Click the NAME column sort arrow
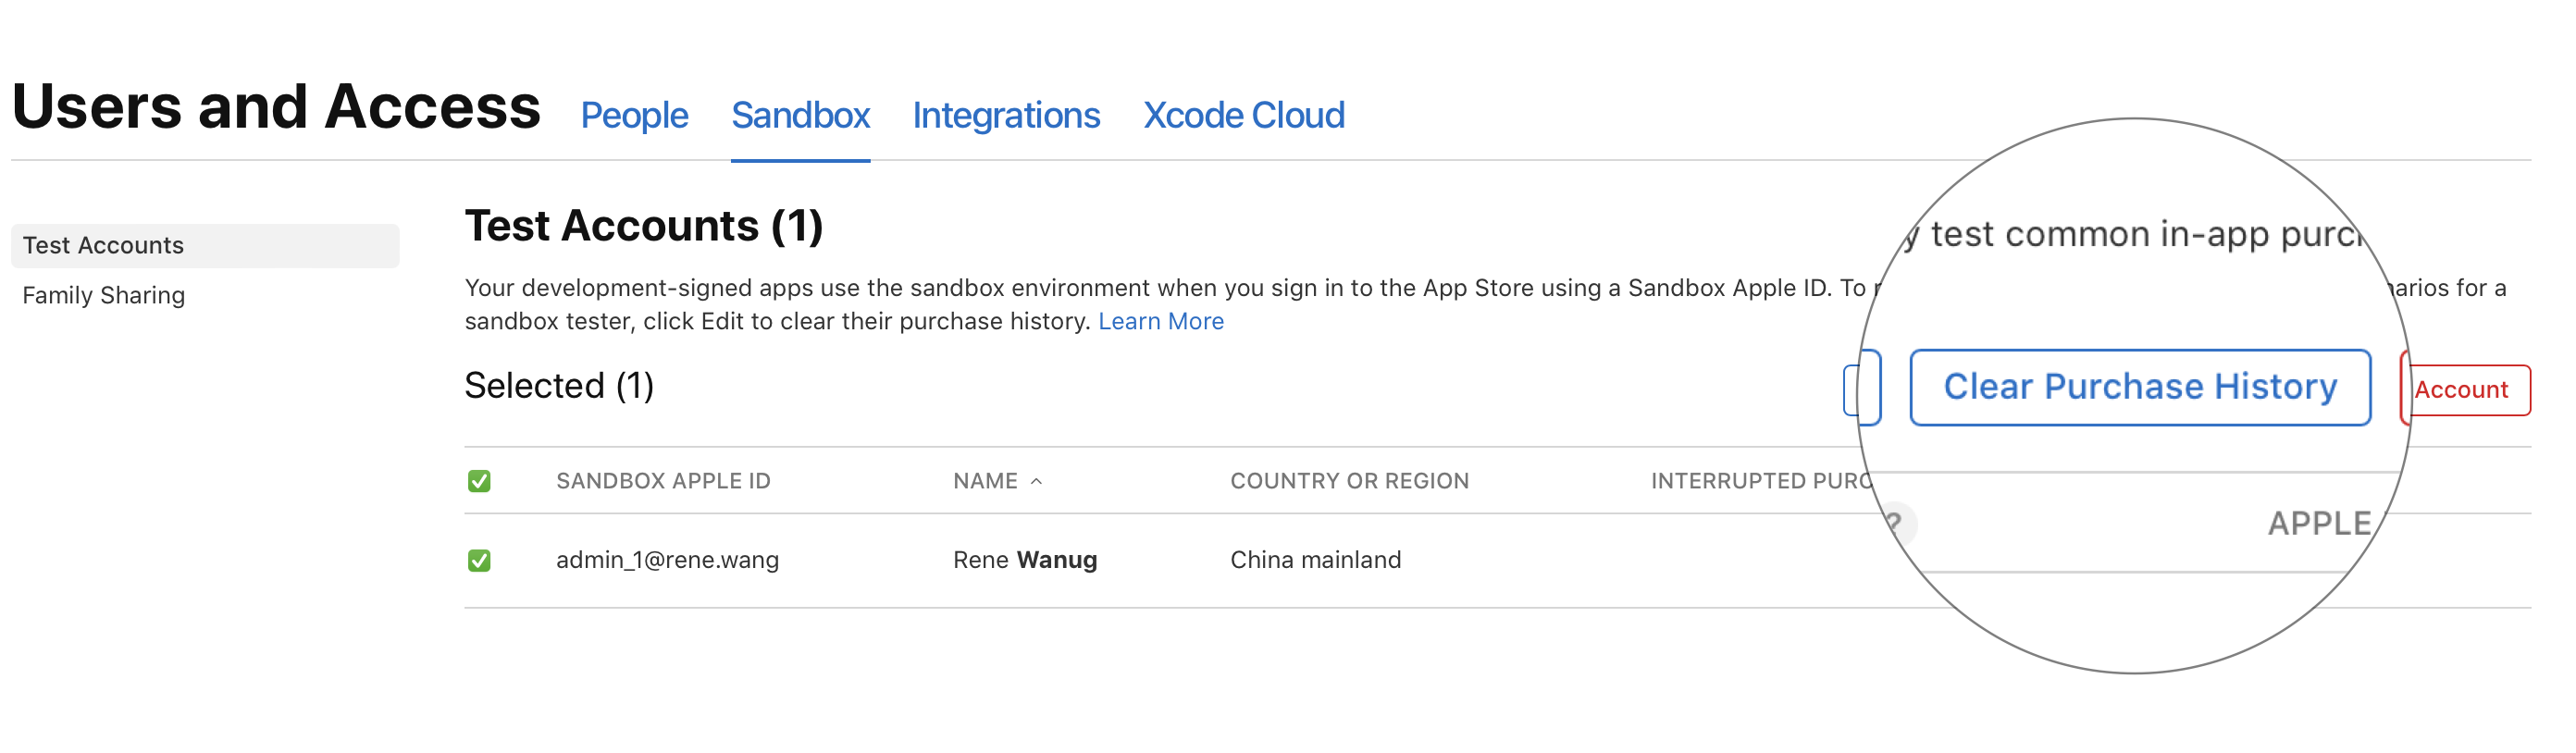 [x=1036, y=482]
